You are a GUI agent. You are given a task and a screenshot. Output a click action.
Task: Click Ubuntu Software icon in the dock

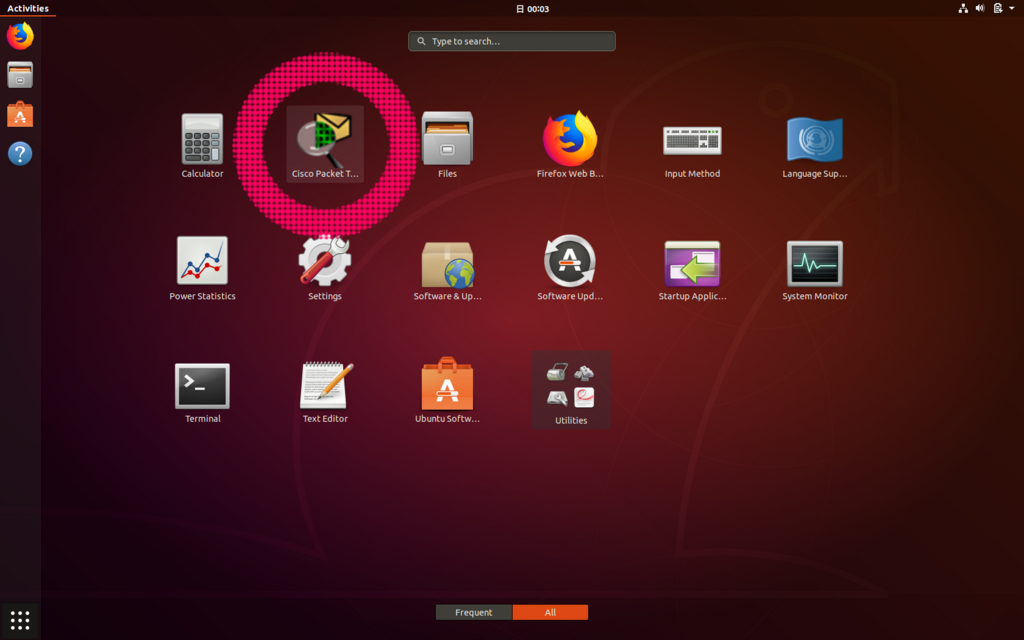(x=20, y=114)
